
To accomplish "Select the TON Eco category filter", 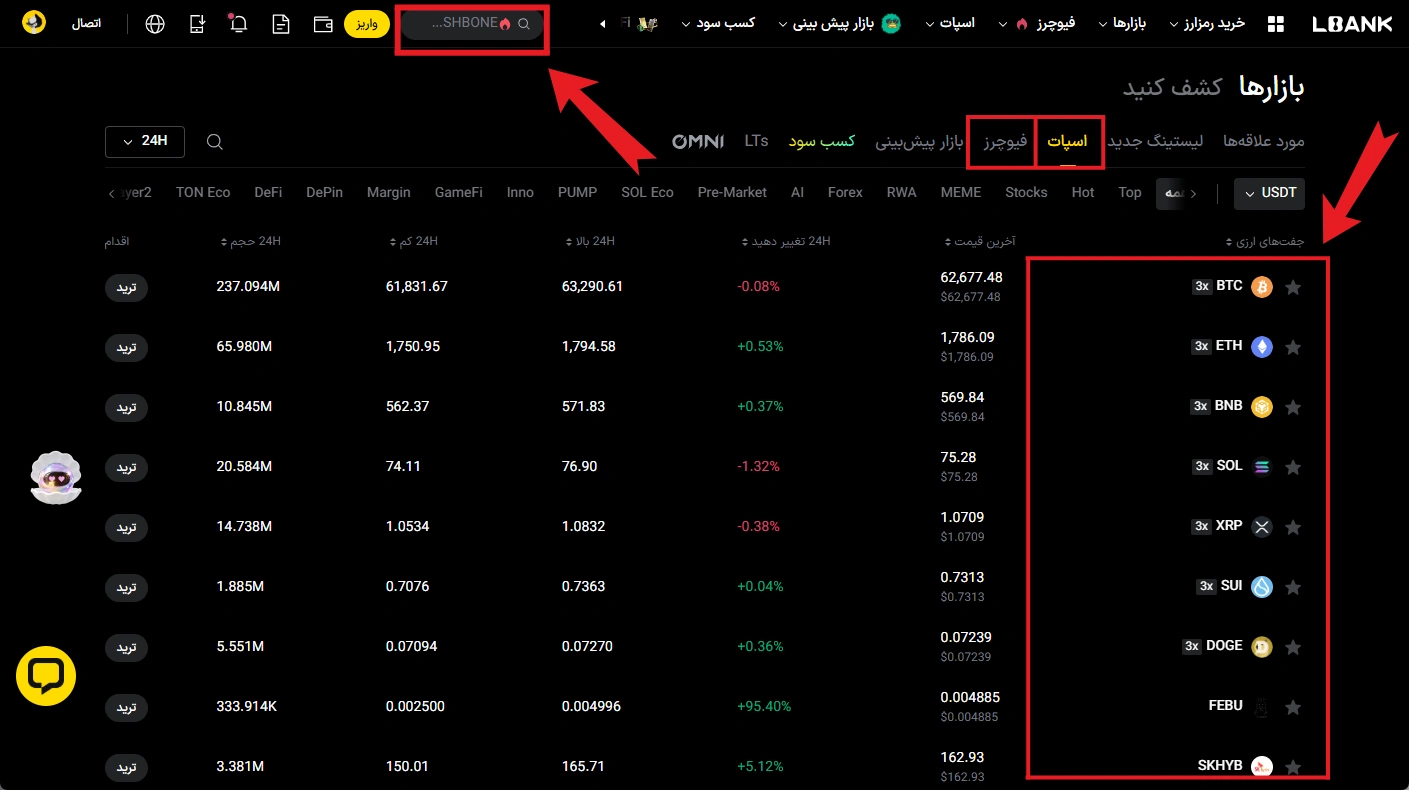I will pyautogui.click(x=203, y=192).
